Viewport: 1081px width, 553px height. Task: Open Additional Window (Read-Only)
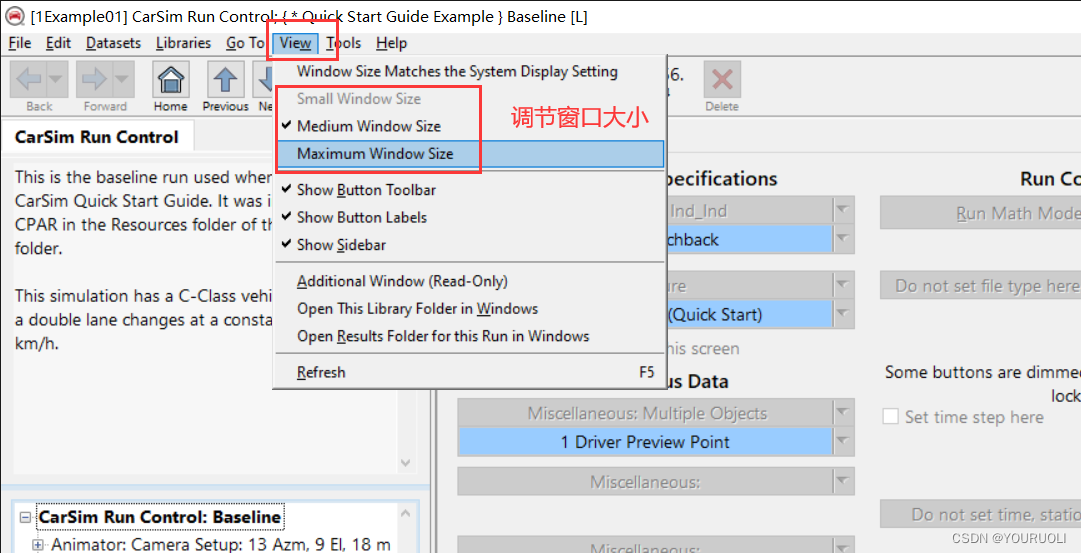tap(469, 281)
